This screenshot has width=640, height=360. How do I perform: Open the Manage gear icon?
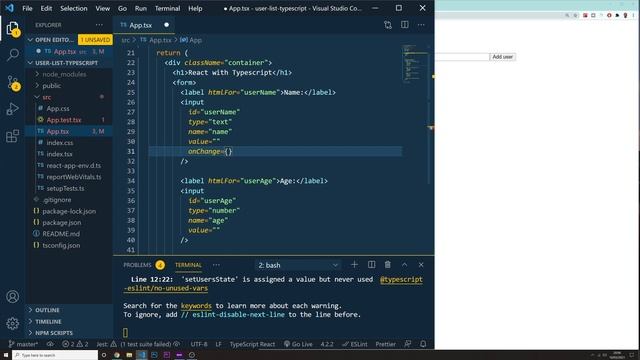(x=13, y=323)
